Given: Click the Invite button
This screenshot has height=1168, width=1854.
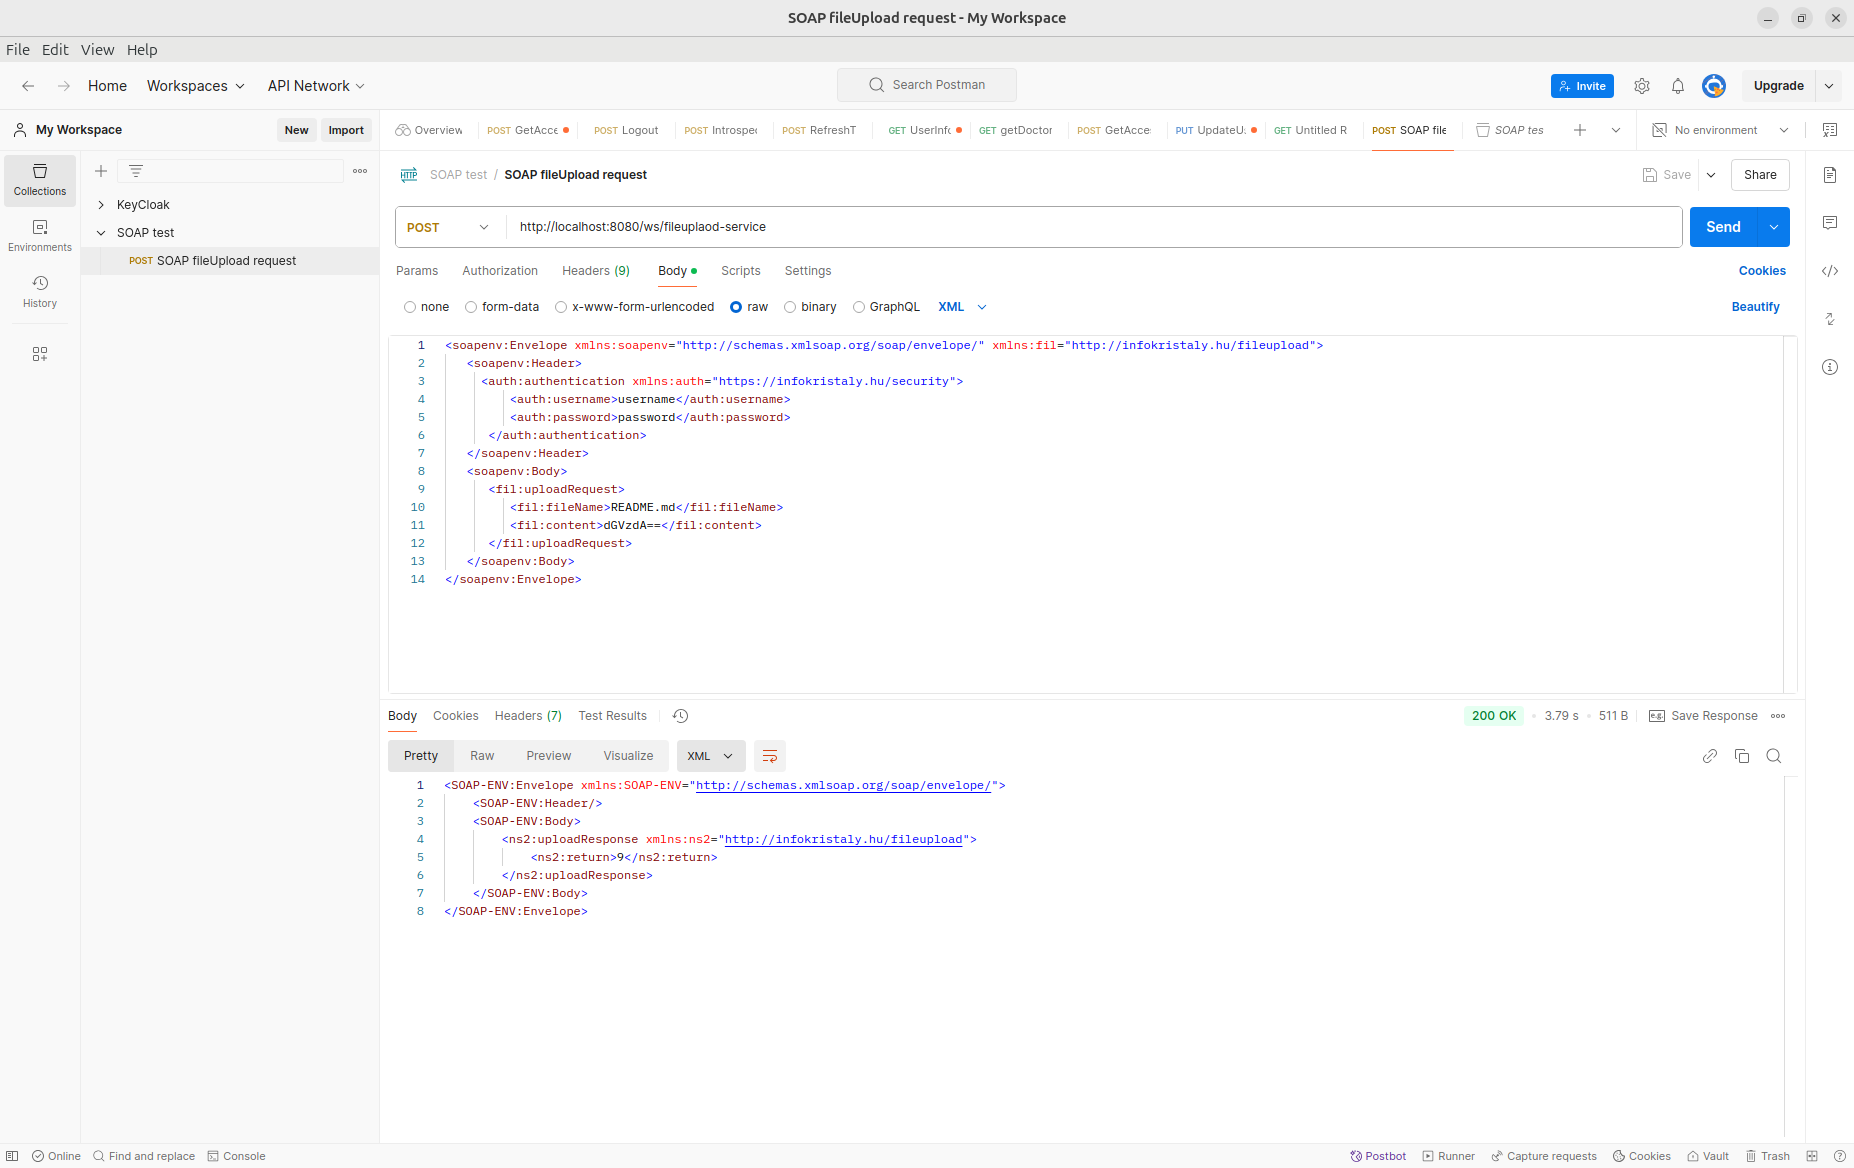Looking at the screenshot, I should point(1582,86).
